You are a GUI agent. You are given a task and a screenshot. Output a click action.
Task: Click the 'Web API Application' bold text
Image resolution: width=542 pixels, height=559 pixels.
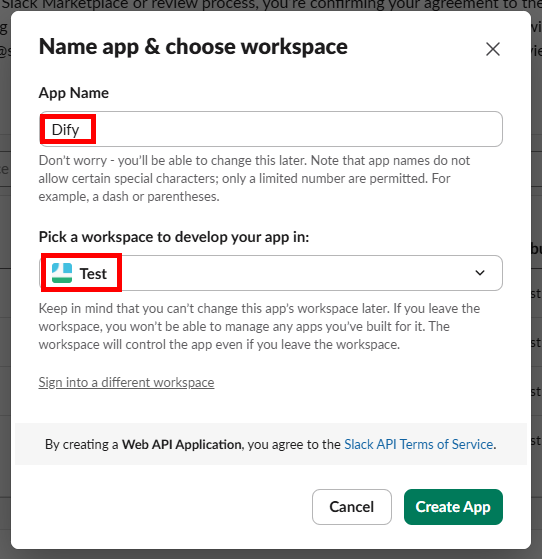point(181,445)
